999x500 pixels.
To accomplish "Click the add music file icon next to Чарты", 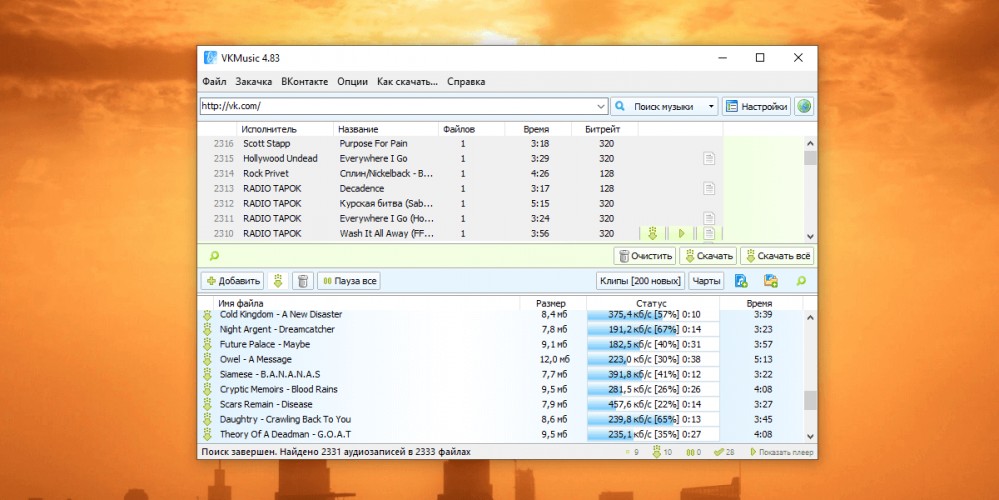I will (741, 281).
